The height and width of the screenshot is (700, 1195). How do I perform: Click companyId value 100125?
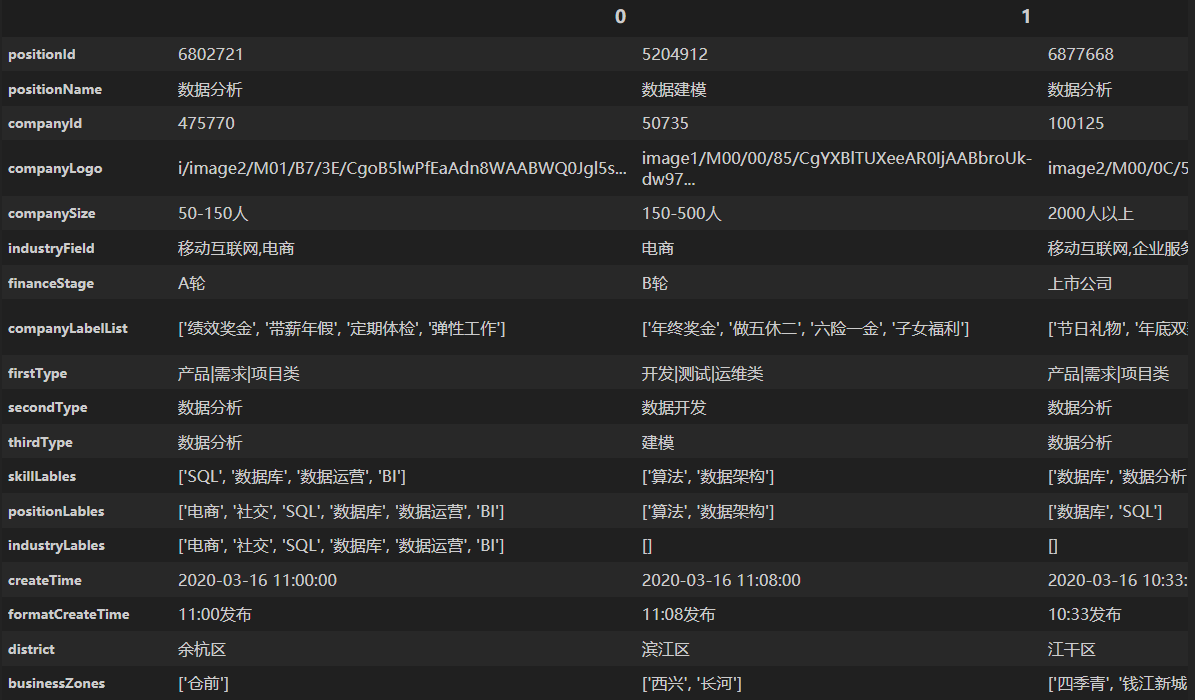tap(1075, 124)
